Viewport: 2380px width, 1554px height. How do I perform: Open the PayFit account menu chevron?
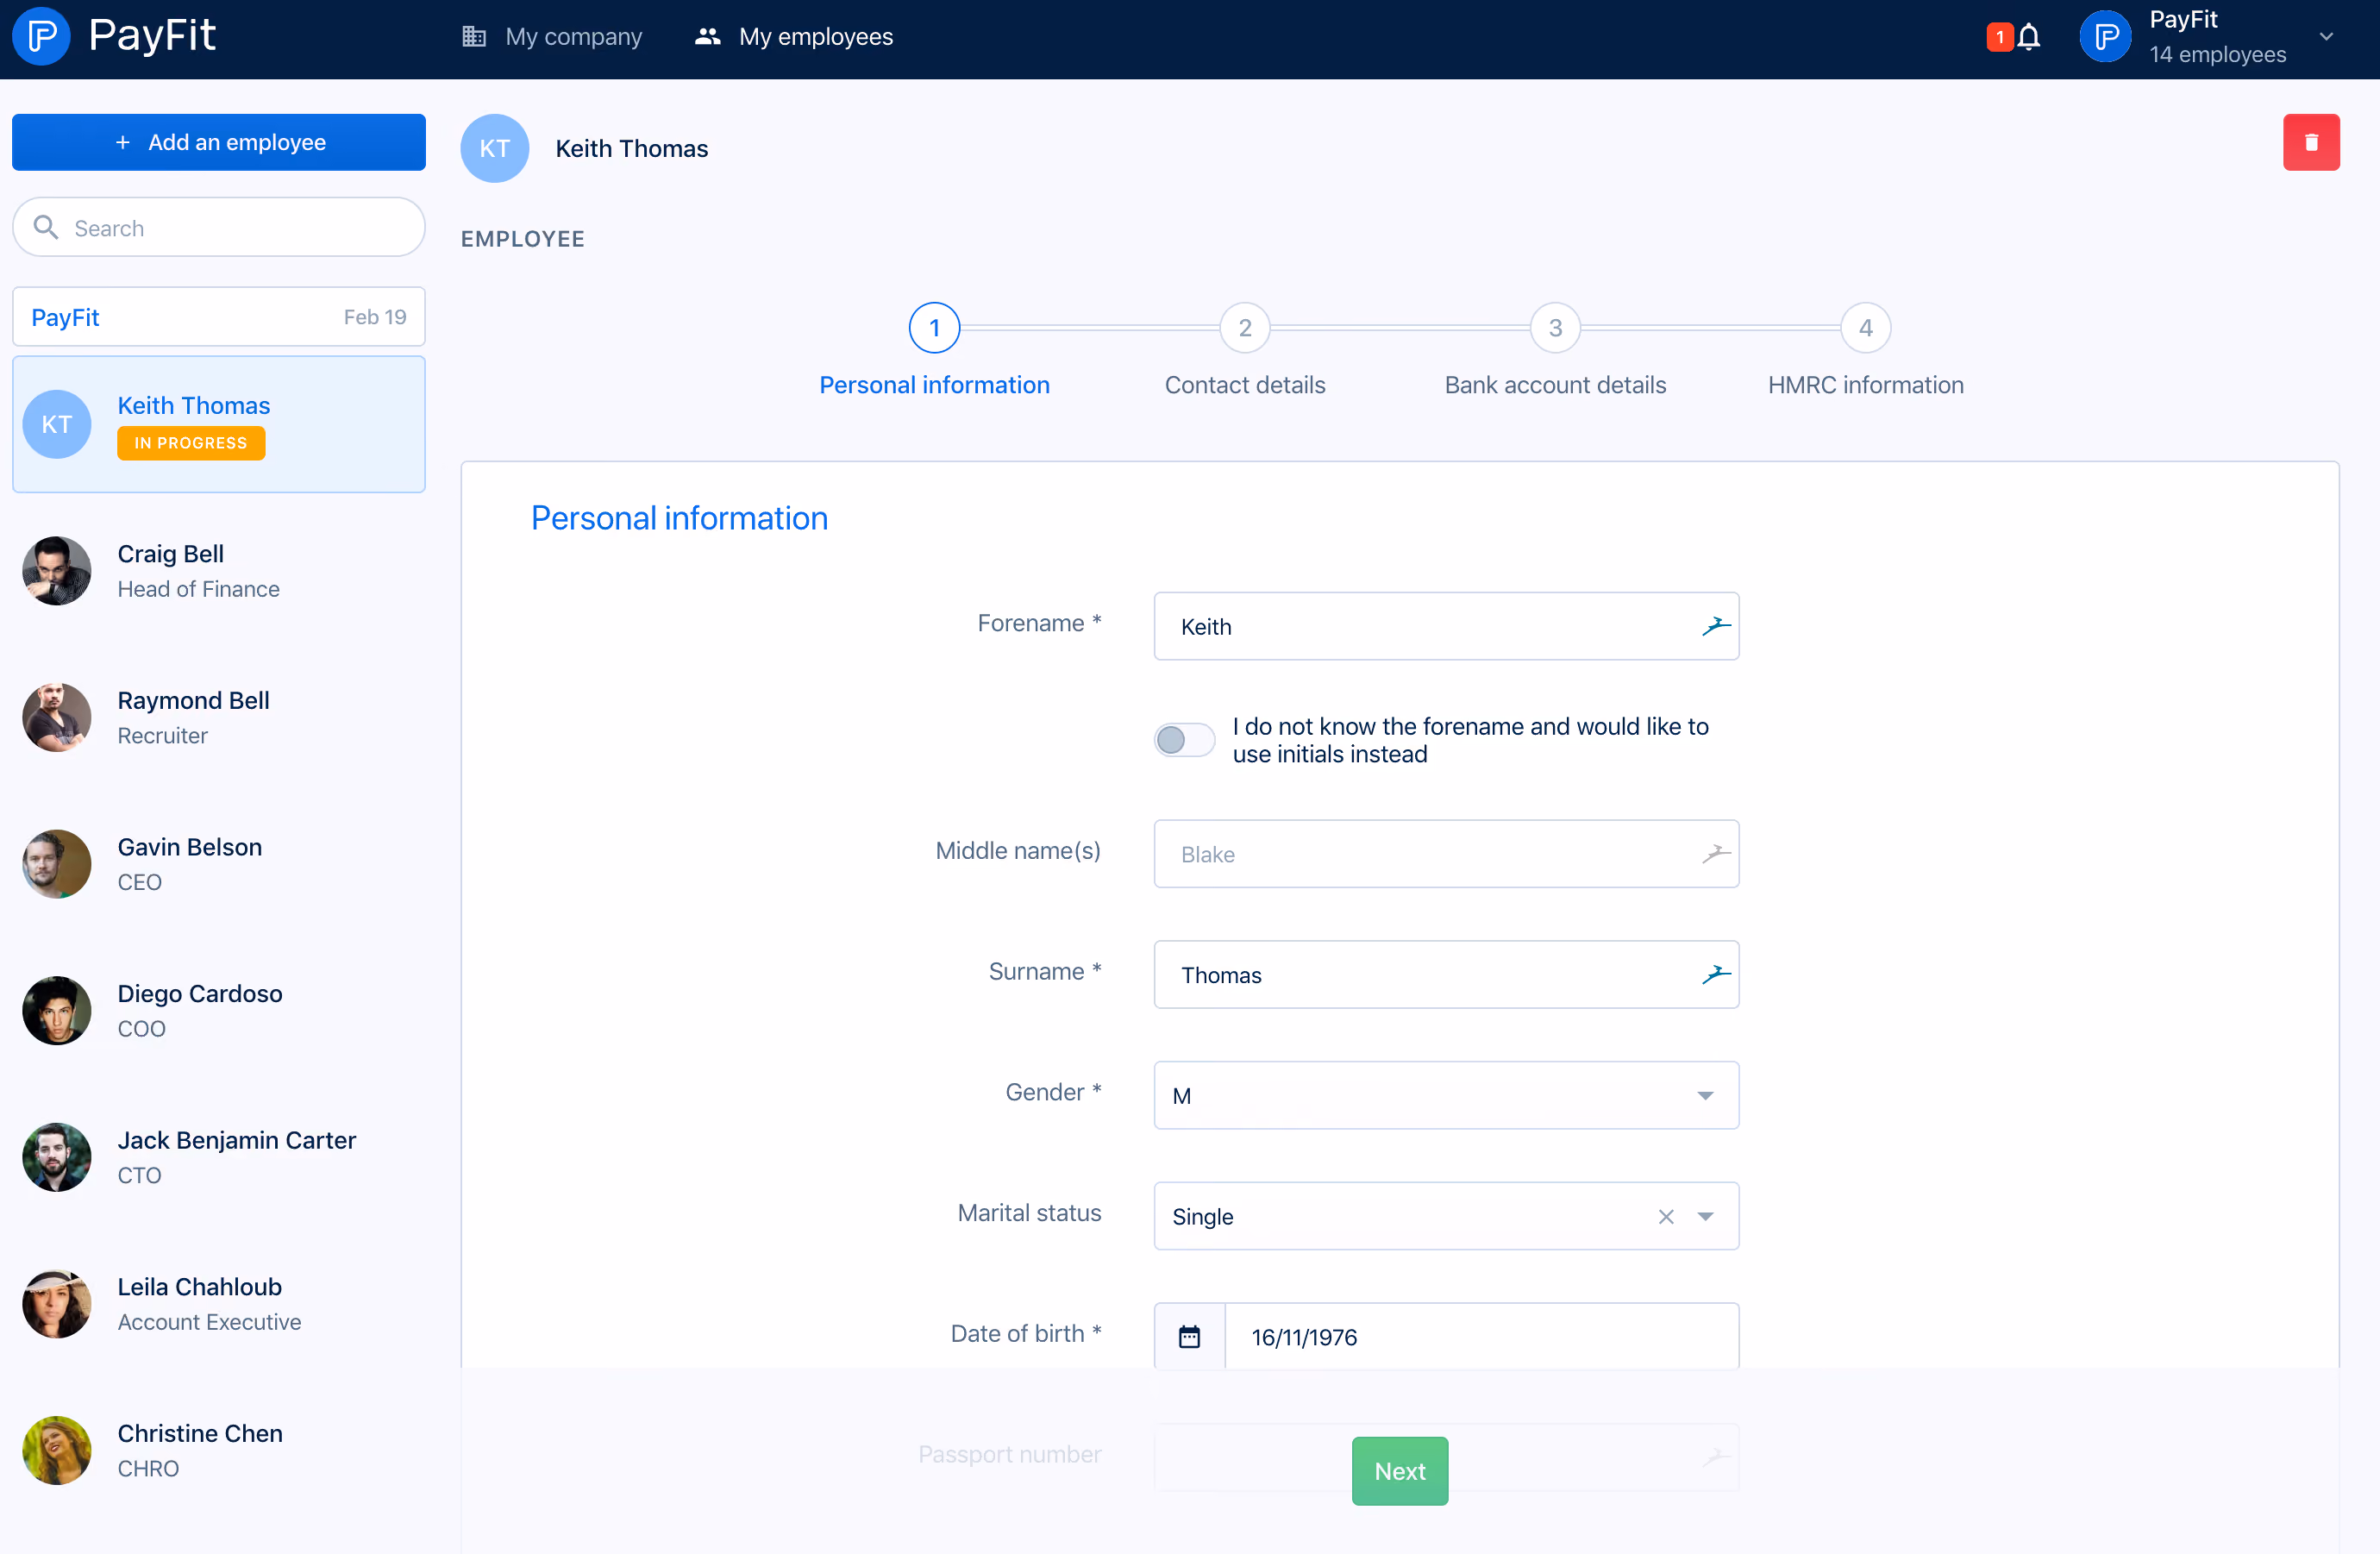click(2326, 37)
